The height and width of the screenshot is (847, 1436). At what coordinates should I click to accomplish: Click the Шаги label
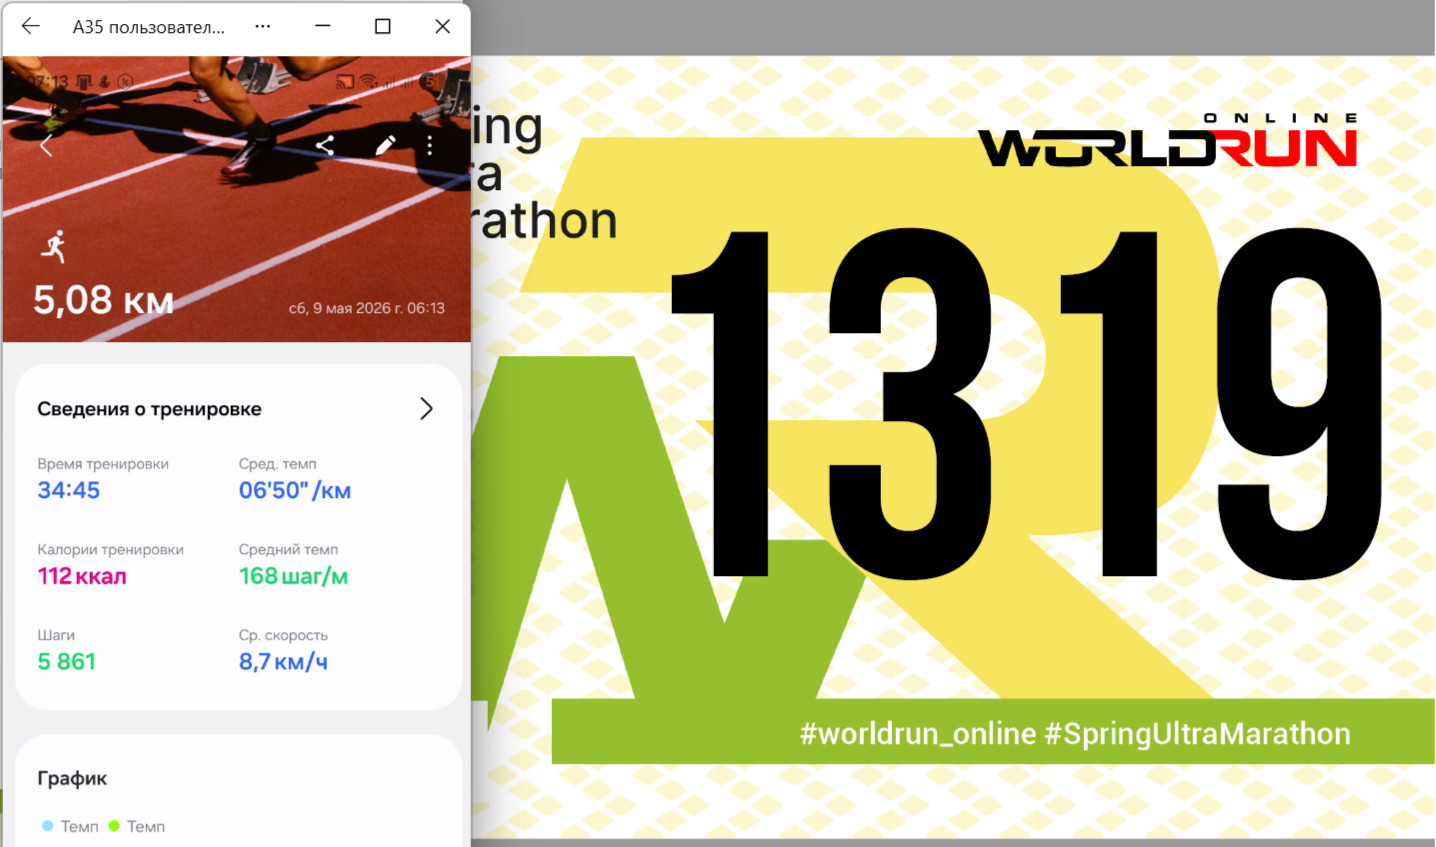click(56, 635)
